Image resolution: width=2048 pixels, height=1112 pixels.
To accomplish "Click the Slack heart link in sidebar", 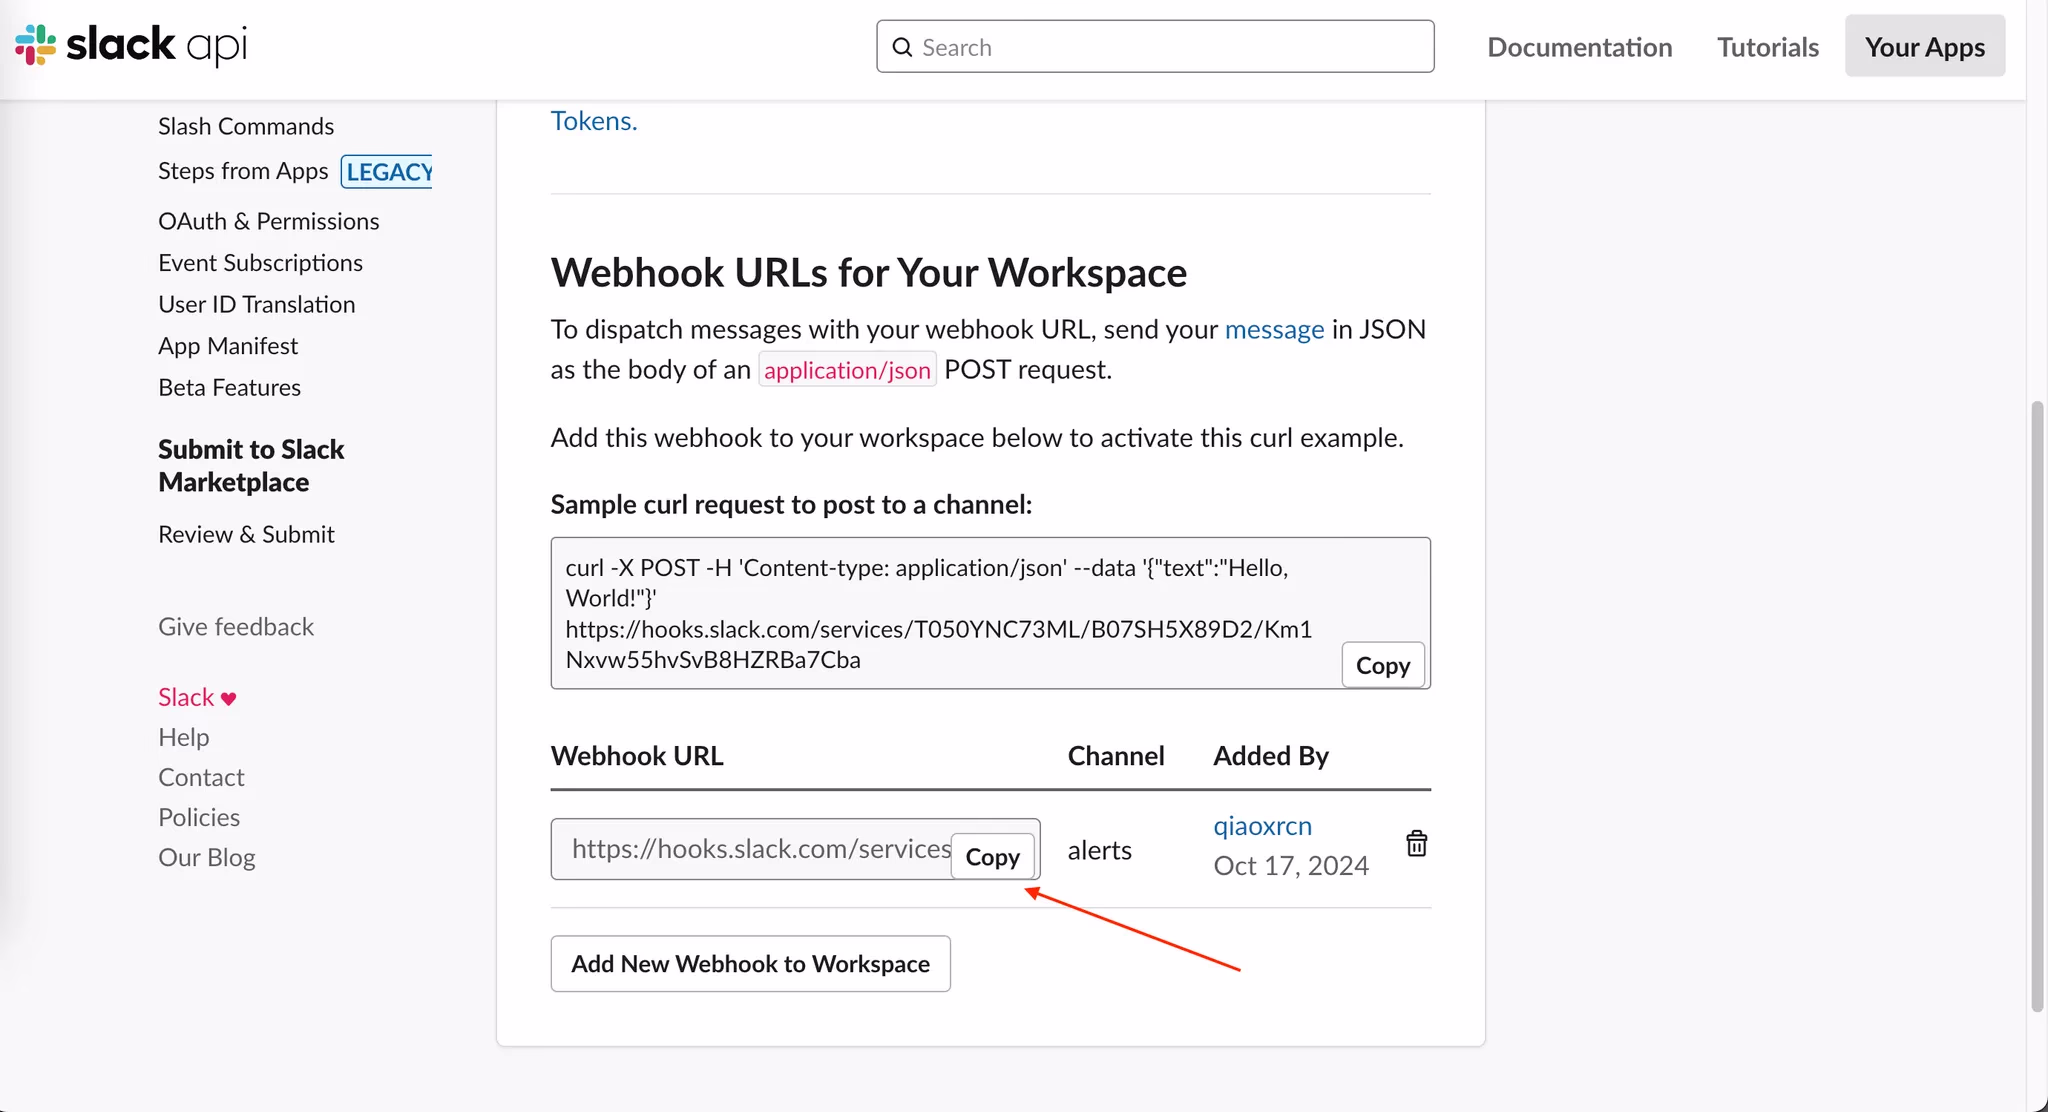I will 197,697.
